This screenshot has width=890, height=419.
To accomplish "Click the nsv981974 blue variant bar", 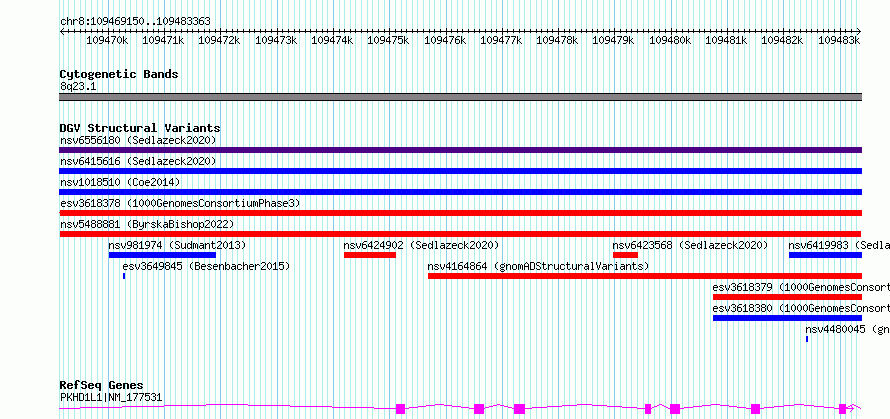I will coord(162,255).
